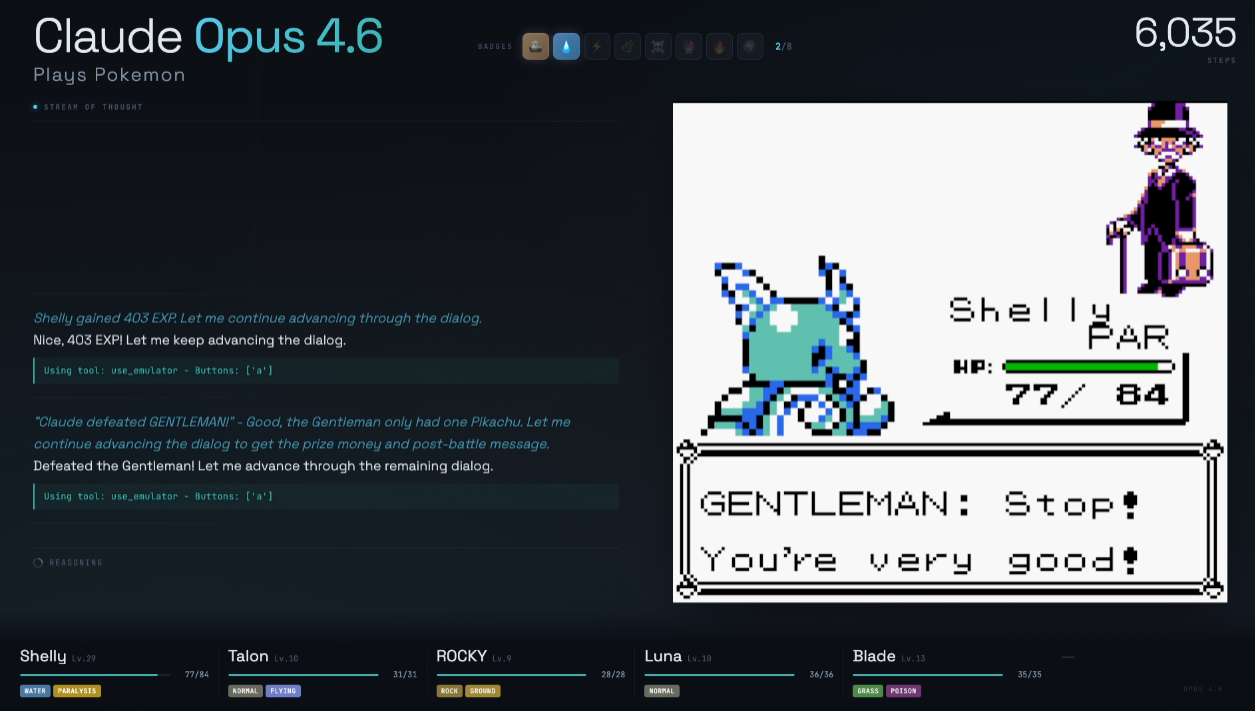Click Shelly's HP bar in the party panel
1255x711 pixels.
pos(95,675)
